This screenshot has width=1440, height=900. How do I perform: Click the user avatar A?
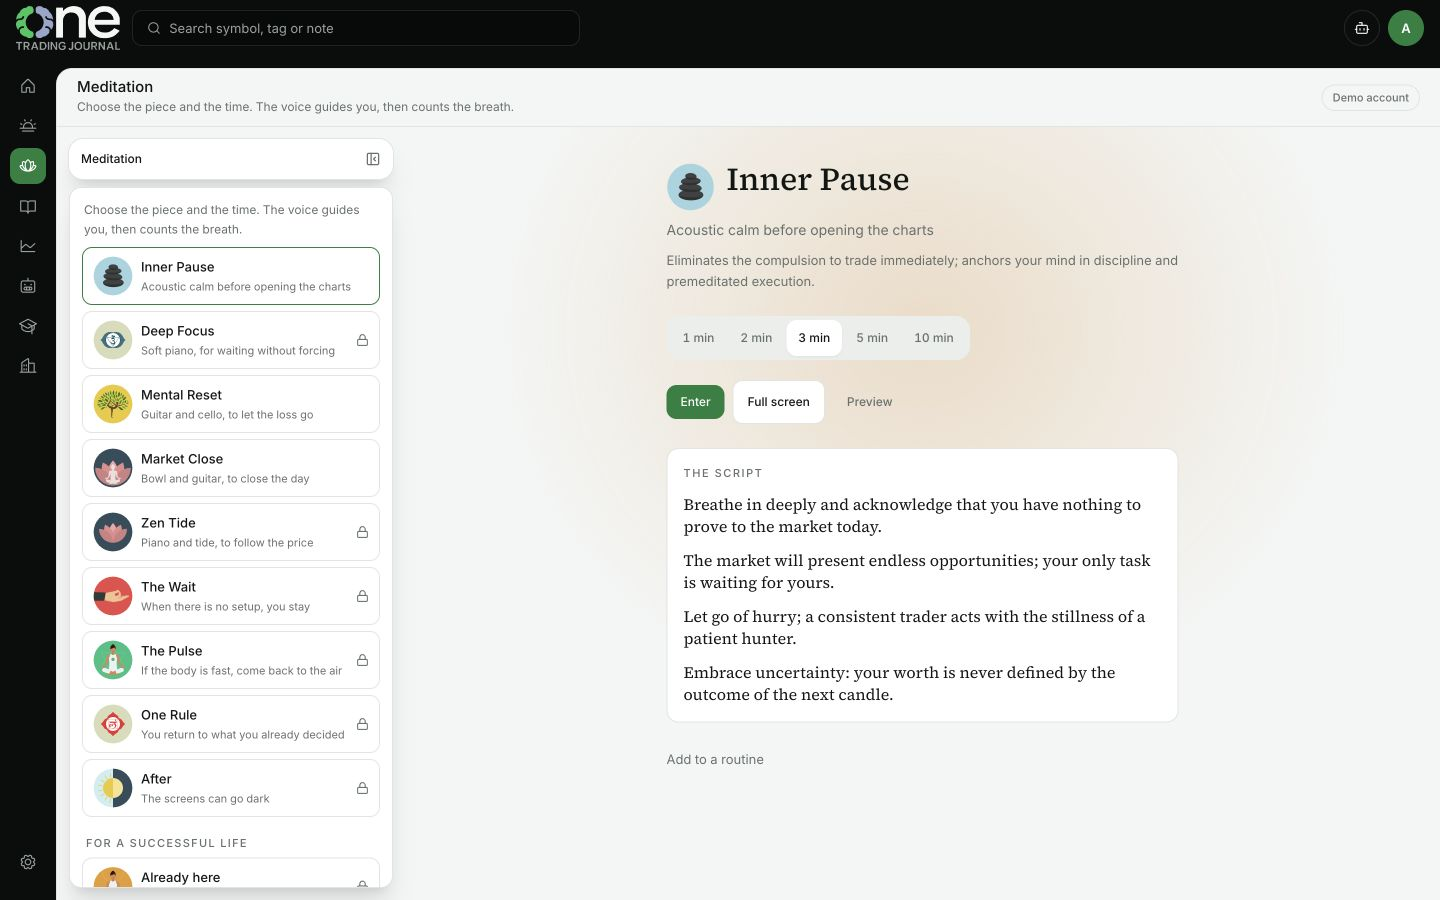[x=1406, y=28]
